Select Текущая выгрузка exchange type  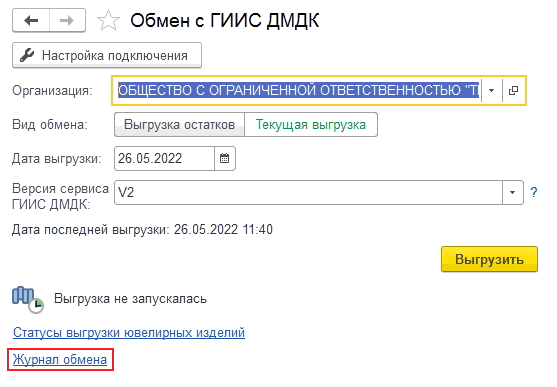tap(311, 125)
